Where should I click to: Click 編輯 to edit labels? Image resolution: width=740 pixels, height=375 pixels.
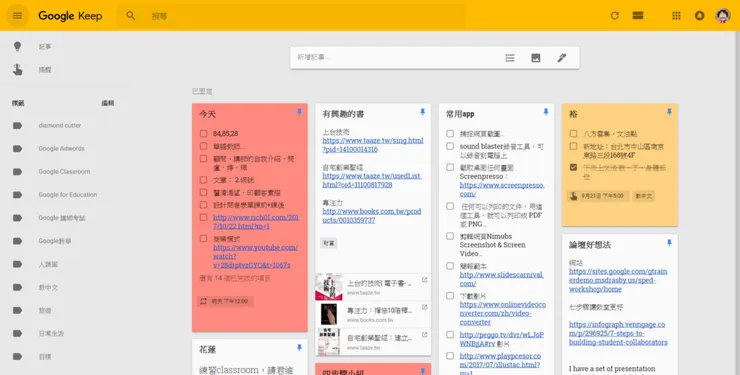[108, 103]
